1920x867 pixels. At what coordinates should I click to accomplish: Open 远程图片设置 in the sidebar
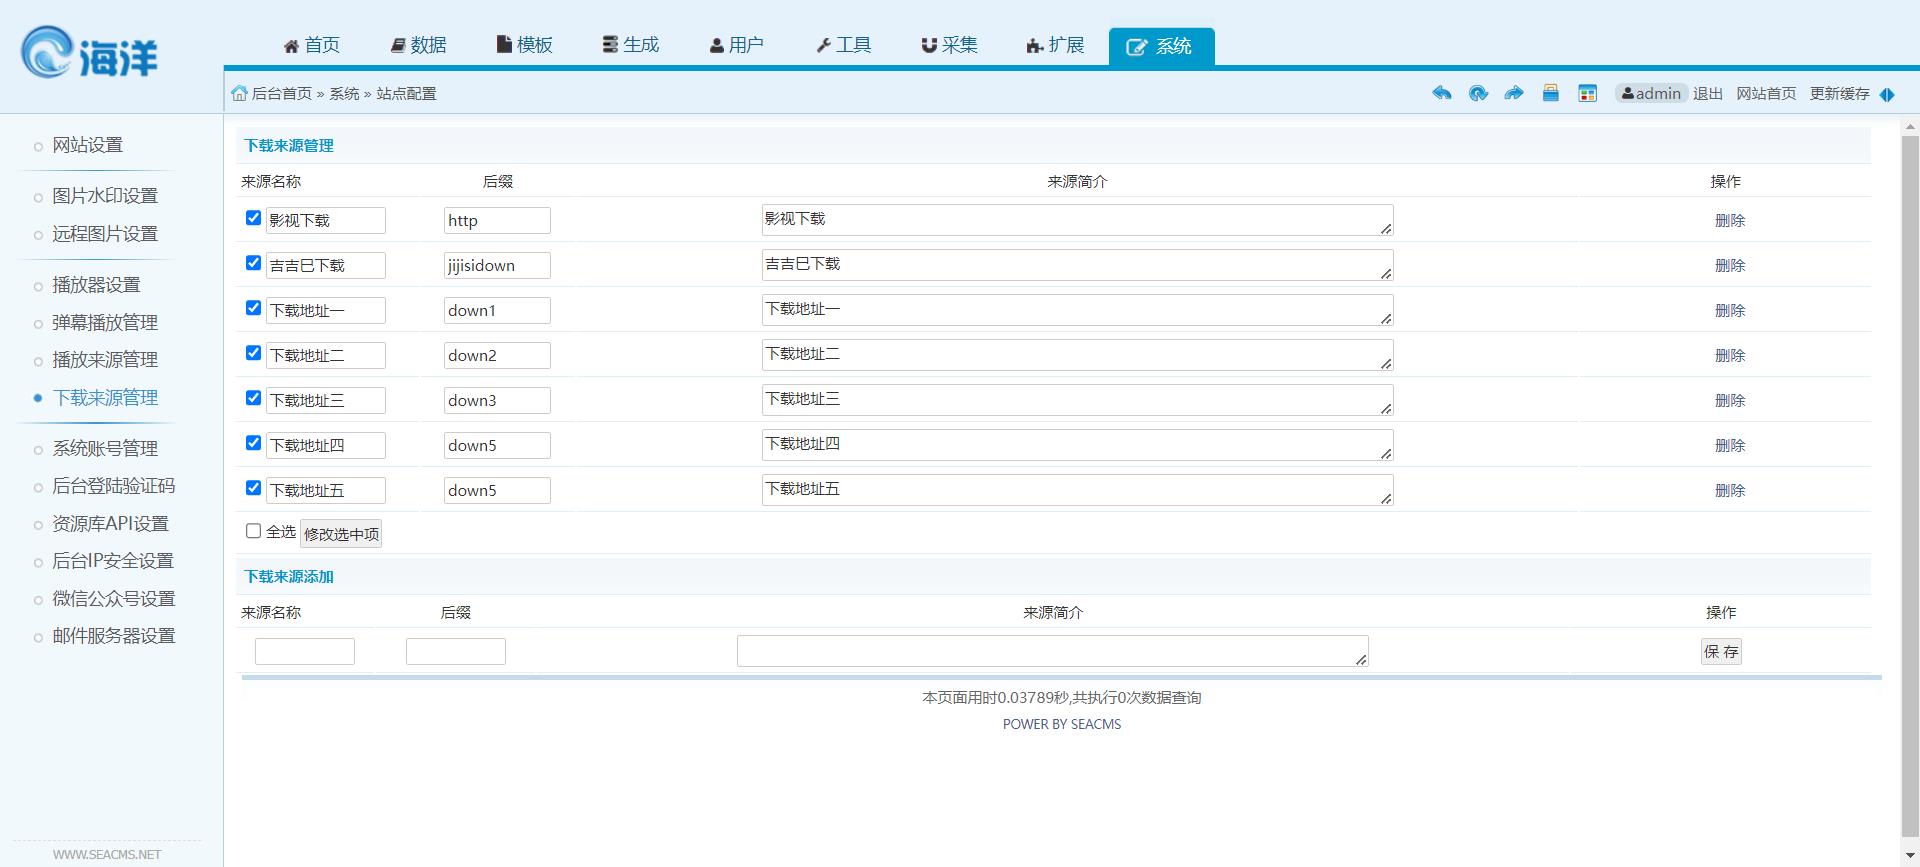(x=105, y=234)
